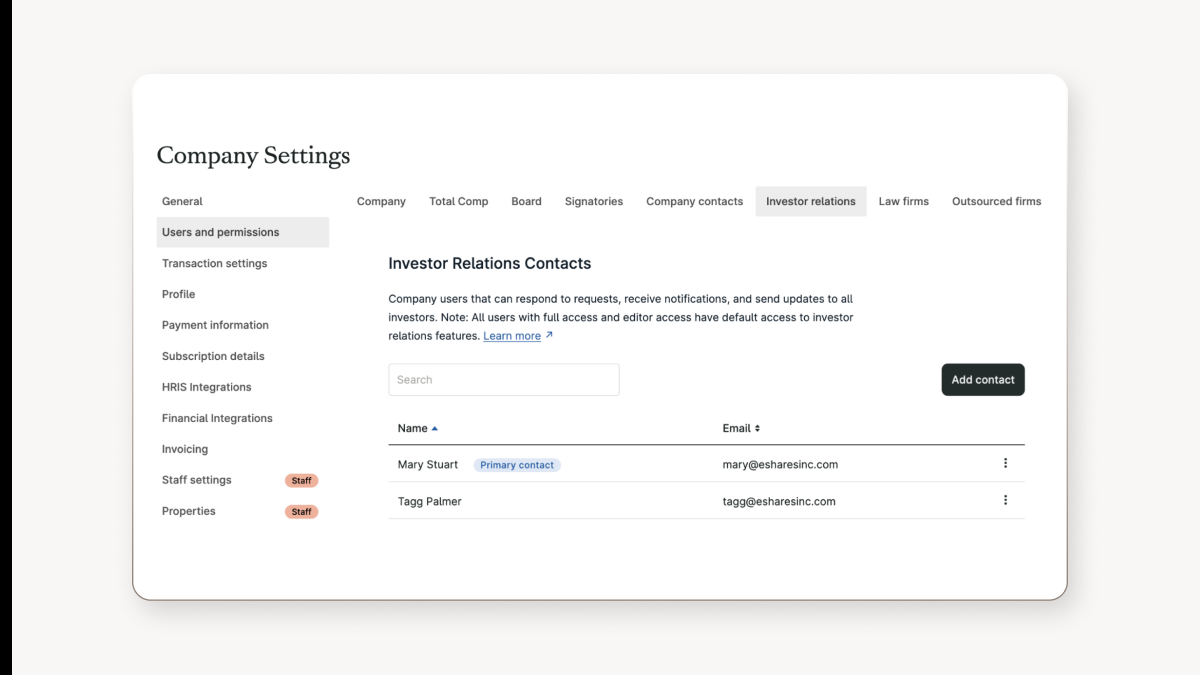
Task: Open the row actions menu for Mary Stuart
Action: [x=1005, y=463]
